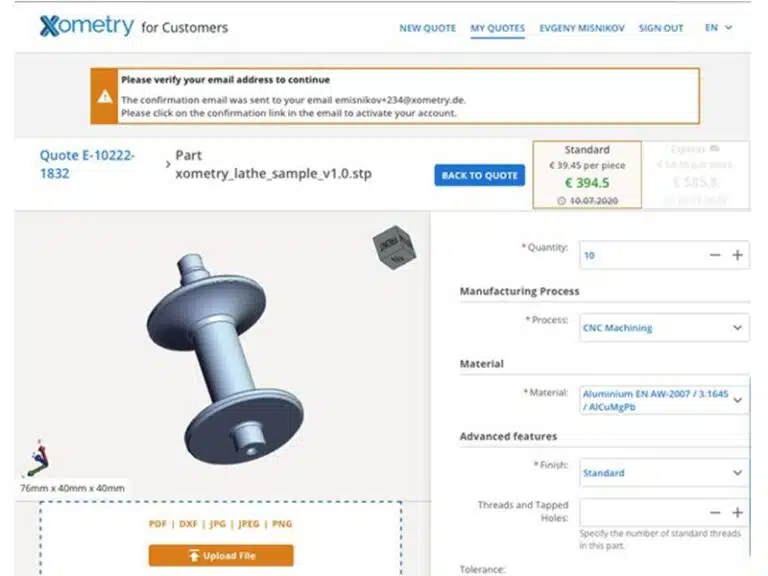Open the EN language selector
Image resolution: width=768 pixels, height=576 pixels.
718,28
